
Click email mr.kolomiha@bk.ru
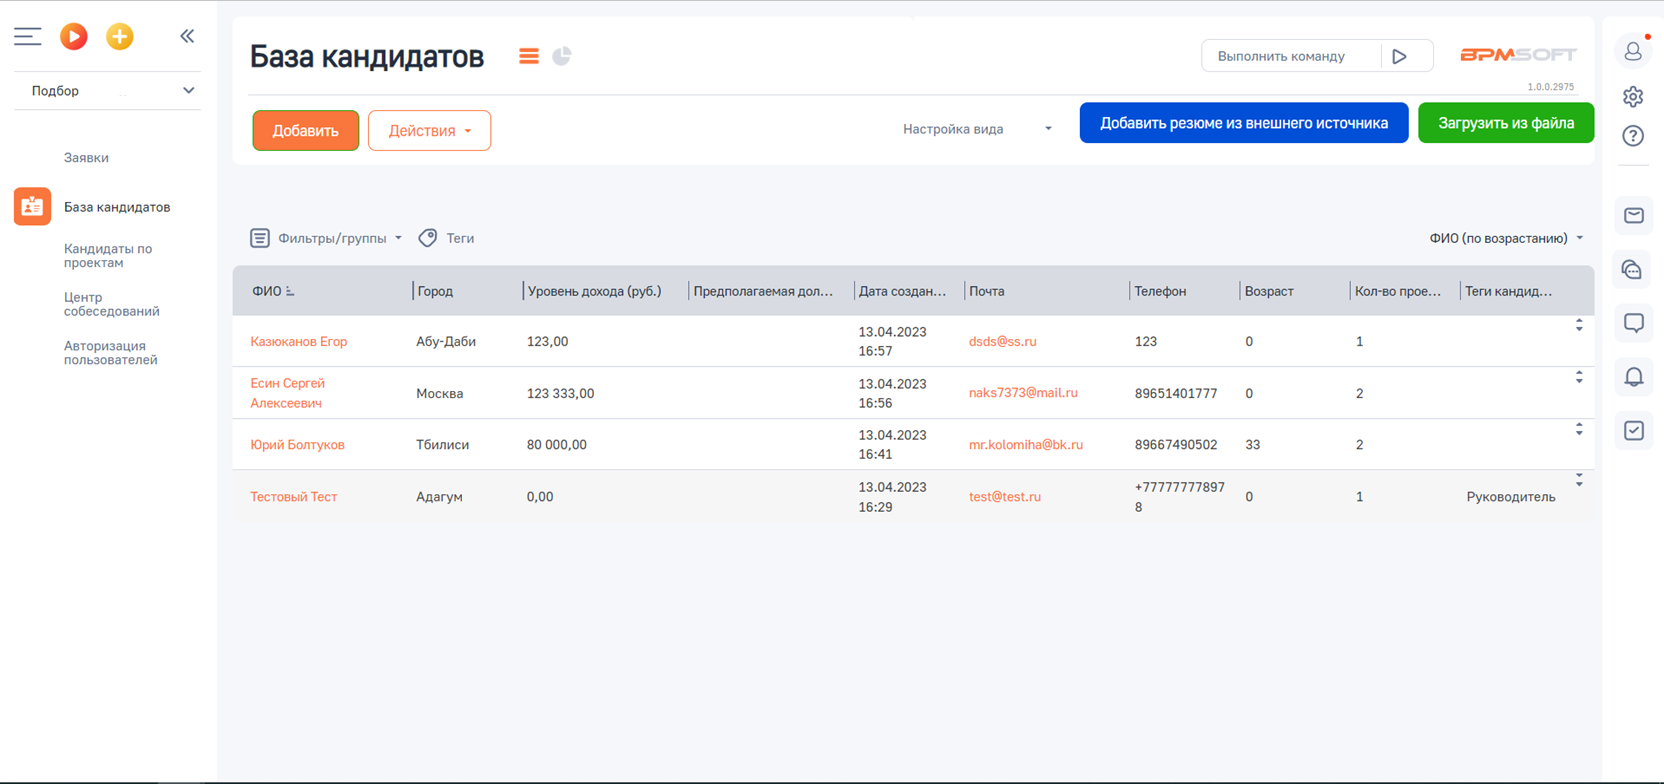click(x=1025, y=445)
